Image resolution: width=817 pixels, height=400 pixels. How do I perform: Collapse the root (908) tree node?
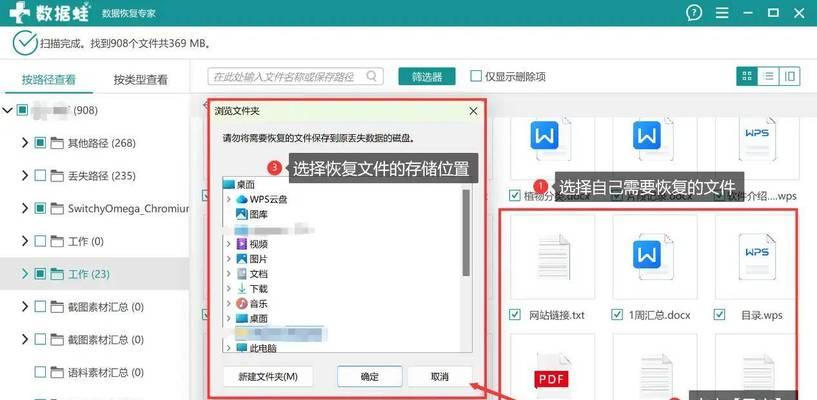click(7, 110)
